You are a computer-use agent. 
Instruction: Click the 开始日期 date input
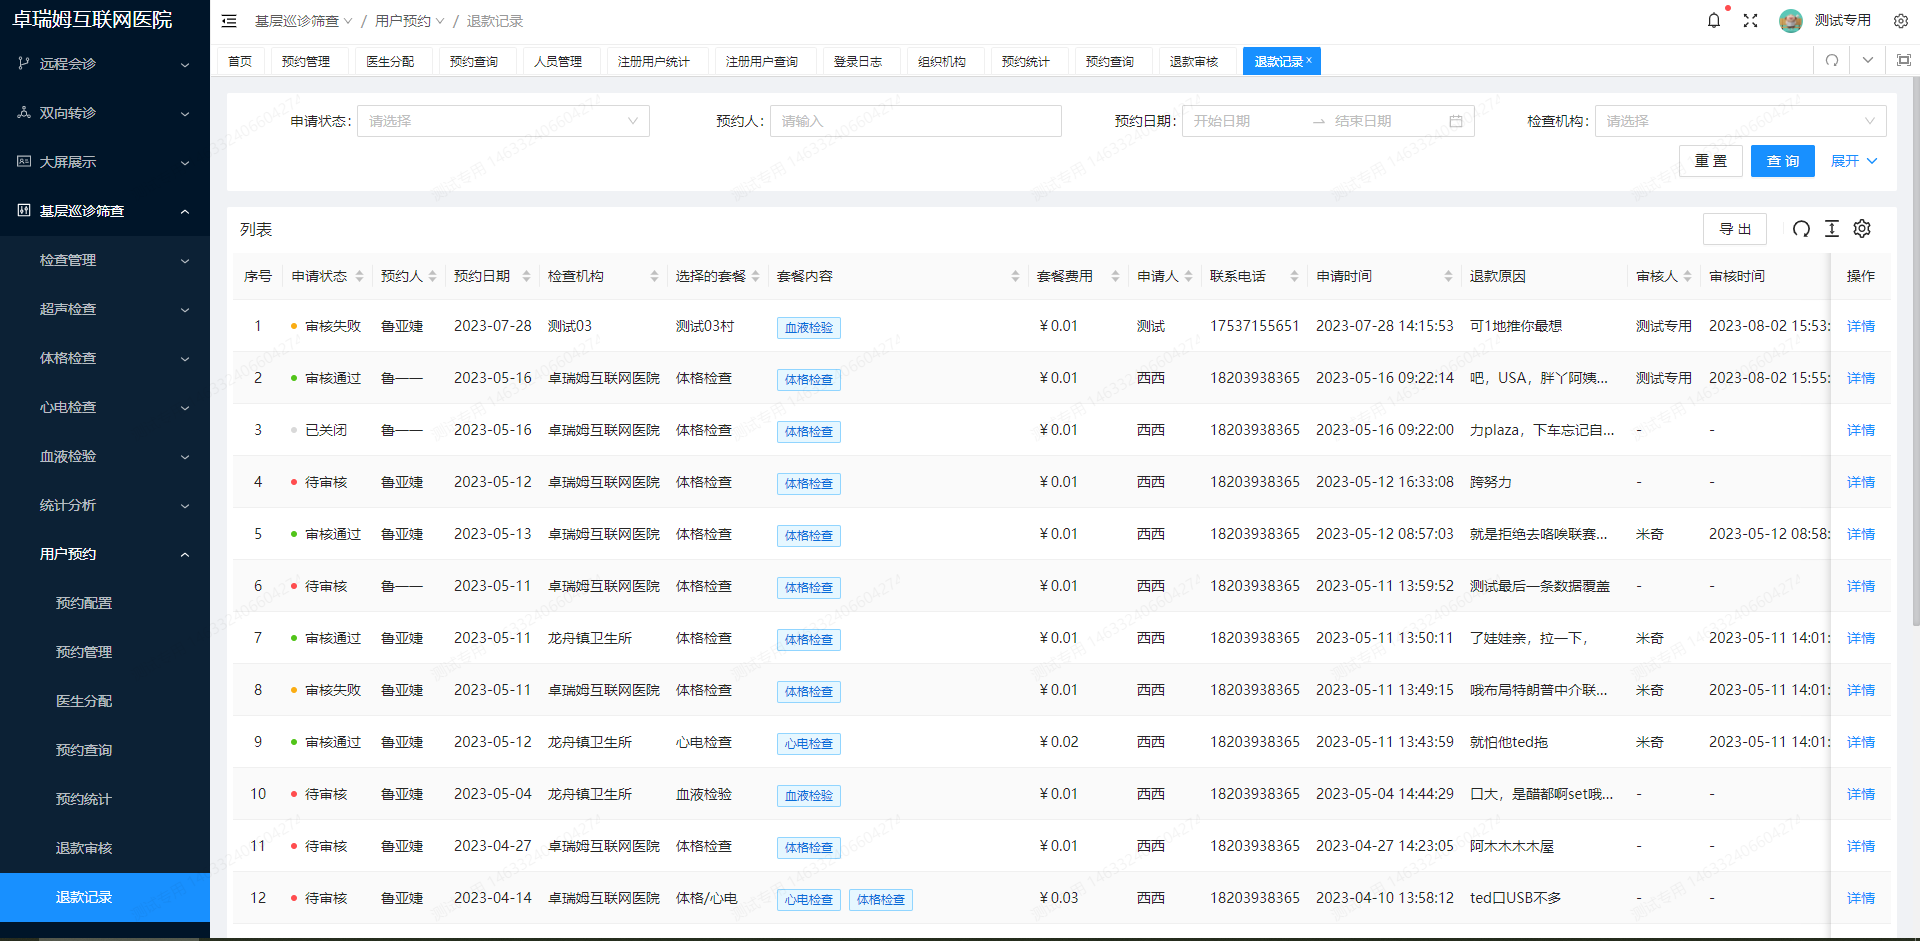1245,121
